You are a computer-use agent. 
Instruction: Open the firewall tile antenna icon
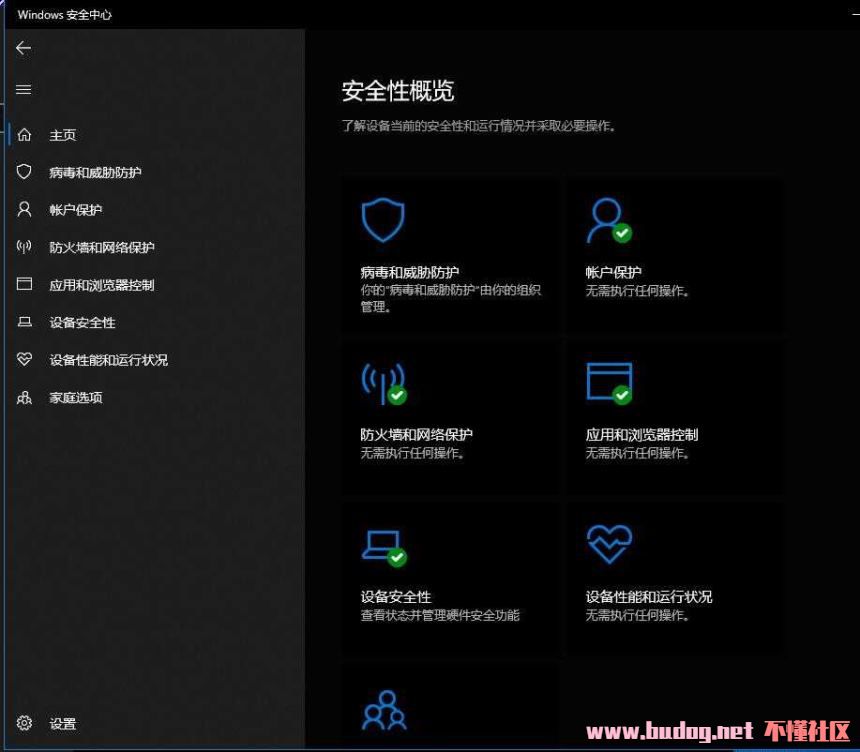384,384
